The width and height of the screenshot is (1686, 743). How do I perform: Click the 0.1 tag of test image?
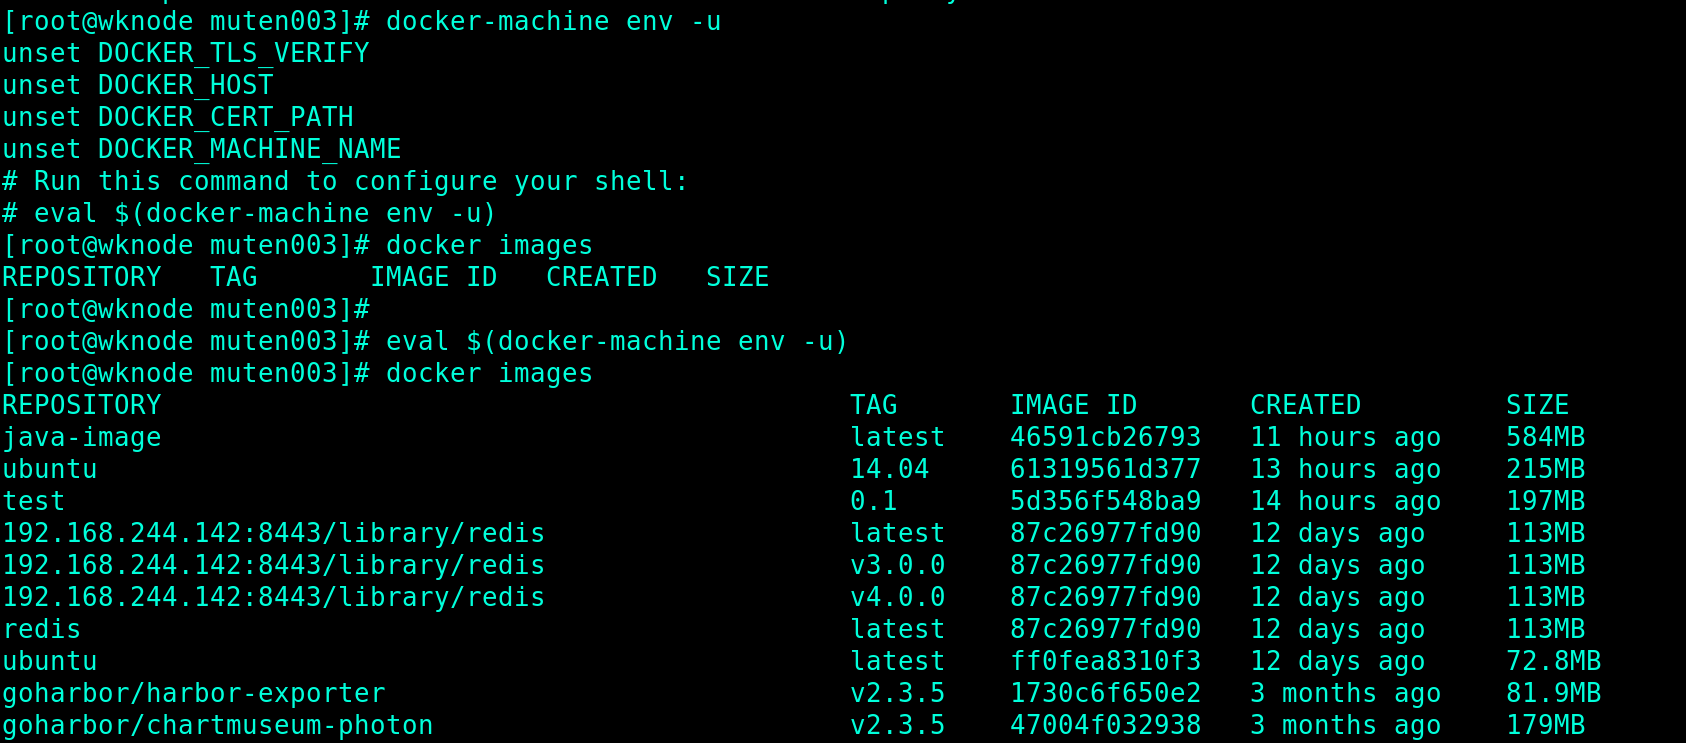coord(873,502)
